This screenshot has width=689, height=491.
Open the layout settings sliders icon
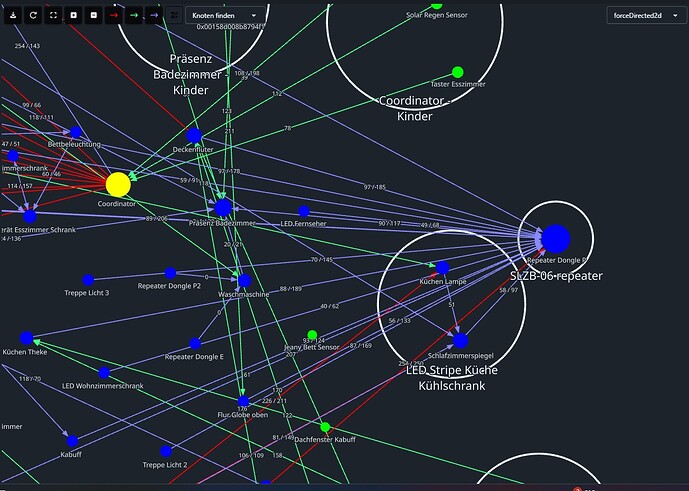click(174, 16)
